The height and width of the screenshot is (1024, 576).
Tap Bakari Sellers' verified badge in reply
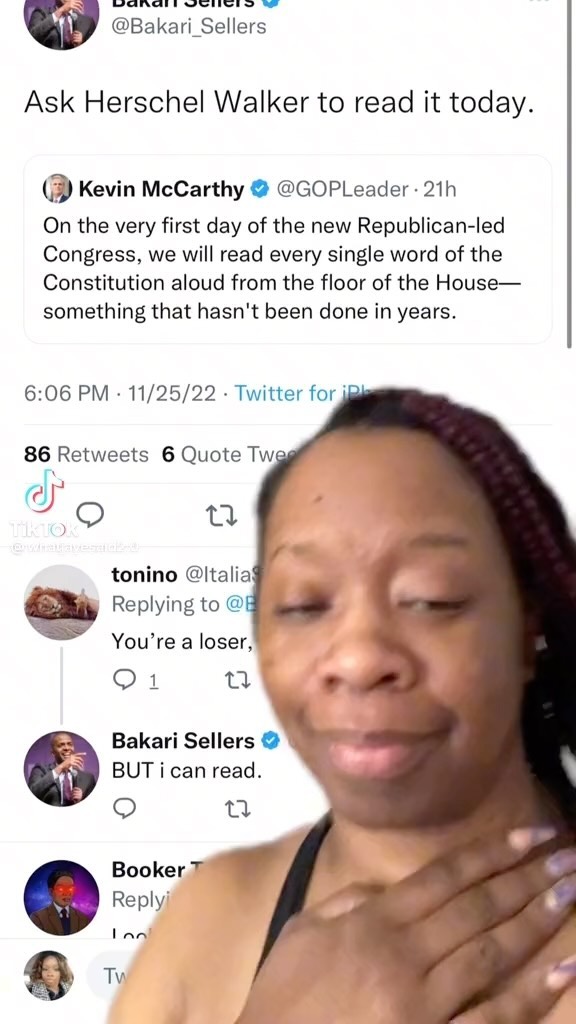270,741
